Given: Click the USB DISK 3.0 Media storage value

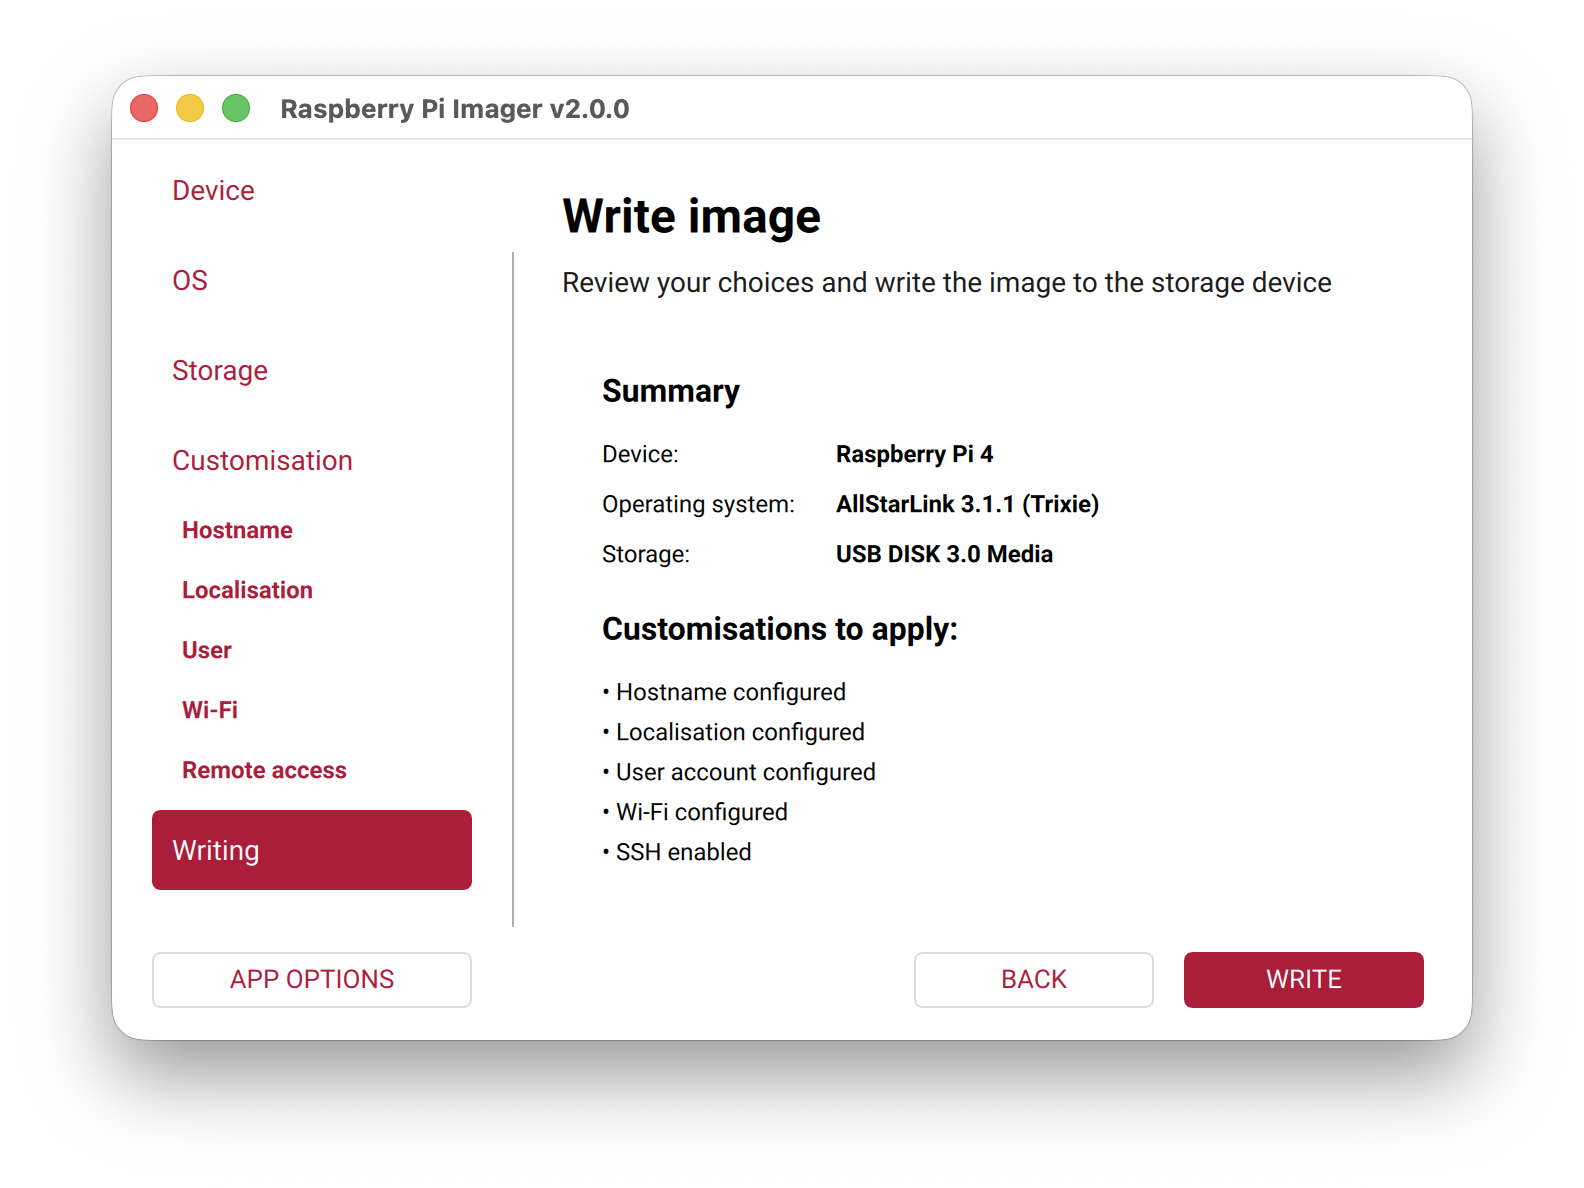Looking at the screenshot, I should (x=944, y=554).
